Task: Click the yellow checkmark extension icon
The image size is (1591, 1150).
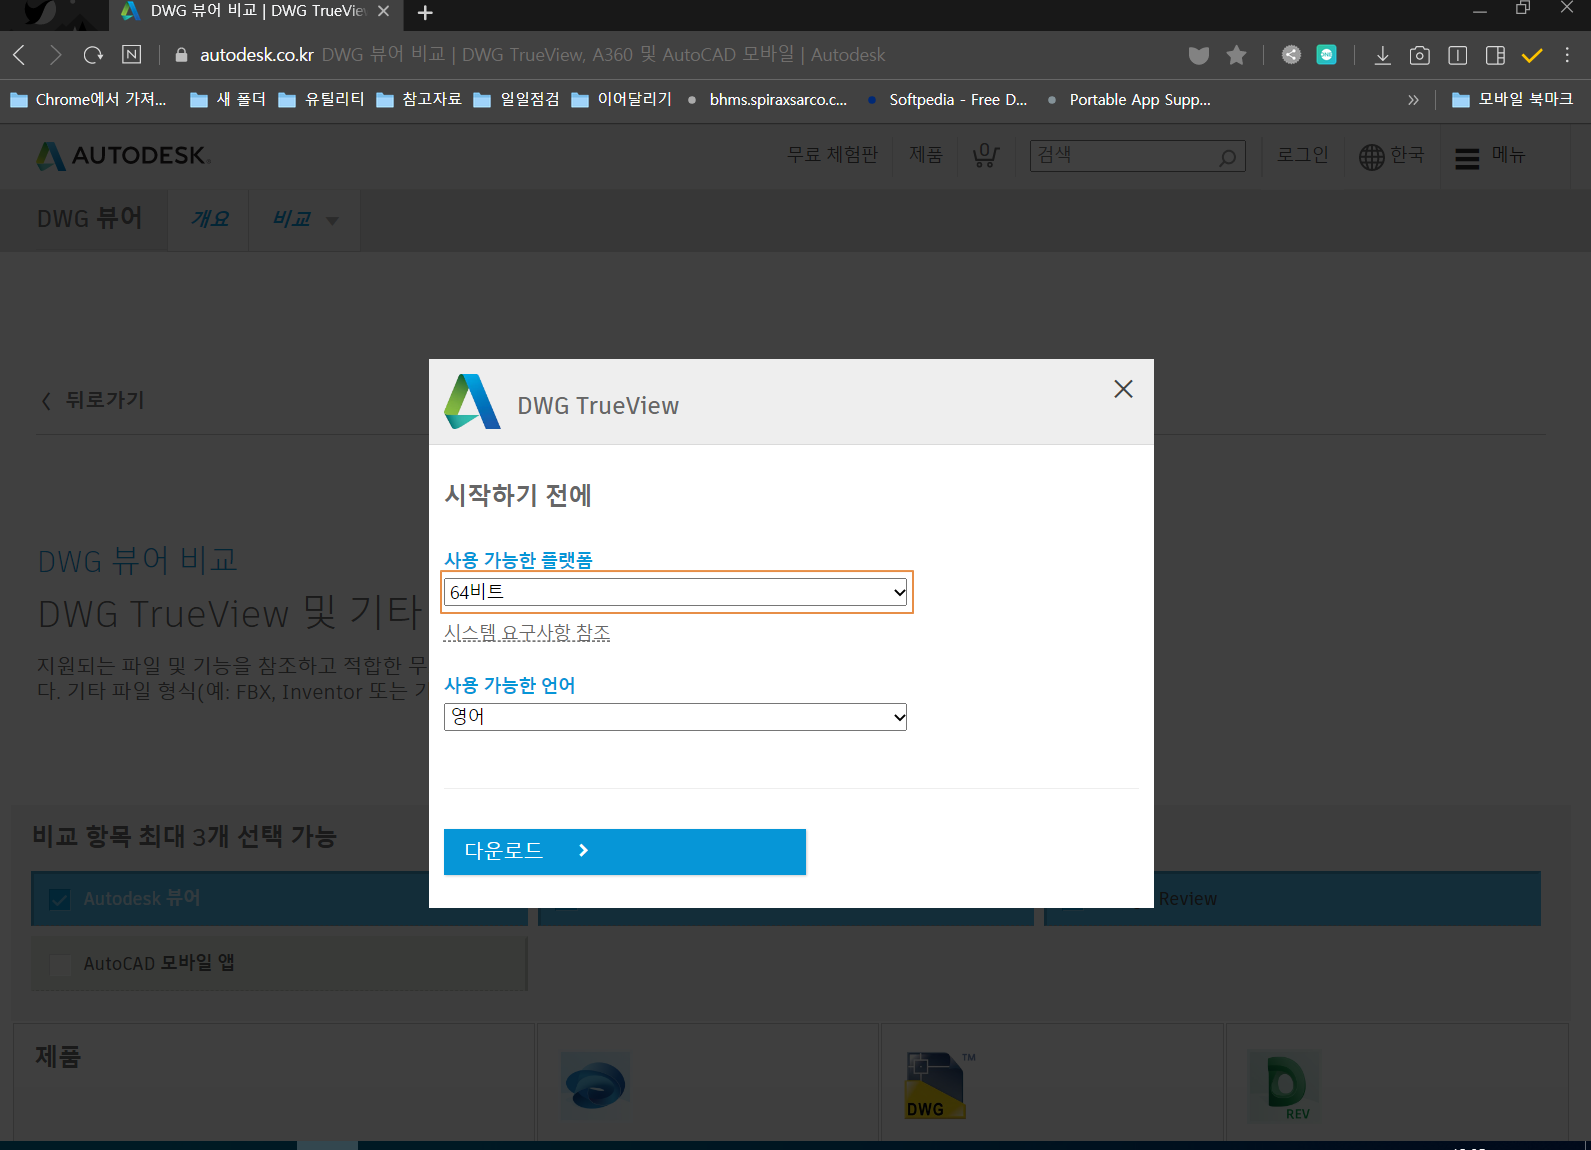Action: point(1532,55)
